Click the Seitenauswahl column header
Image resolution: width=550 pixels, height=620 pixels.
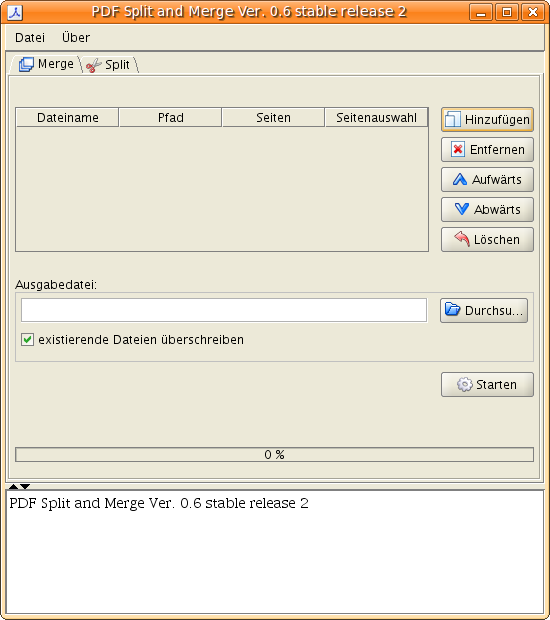pyautogui.click(x=376, y=117)
